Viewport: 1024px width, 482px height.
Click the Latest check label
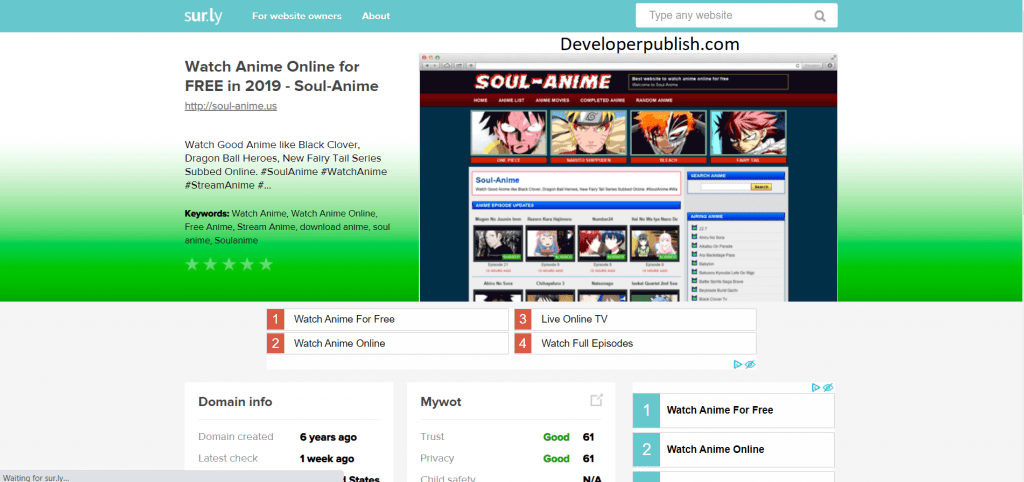point(228,458)
